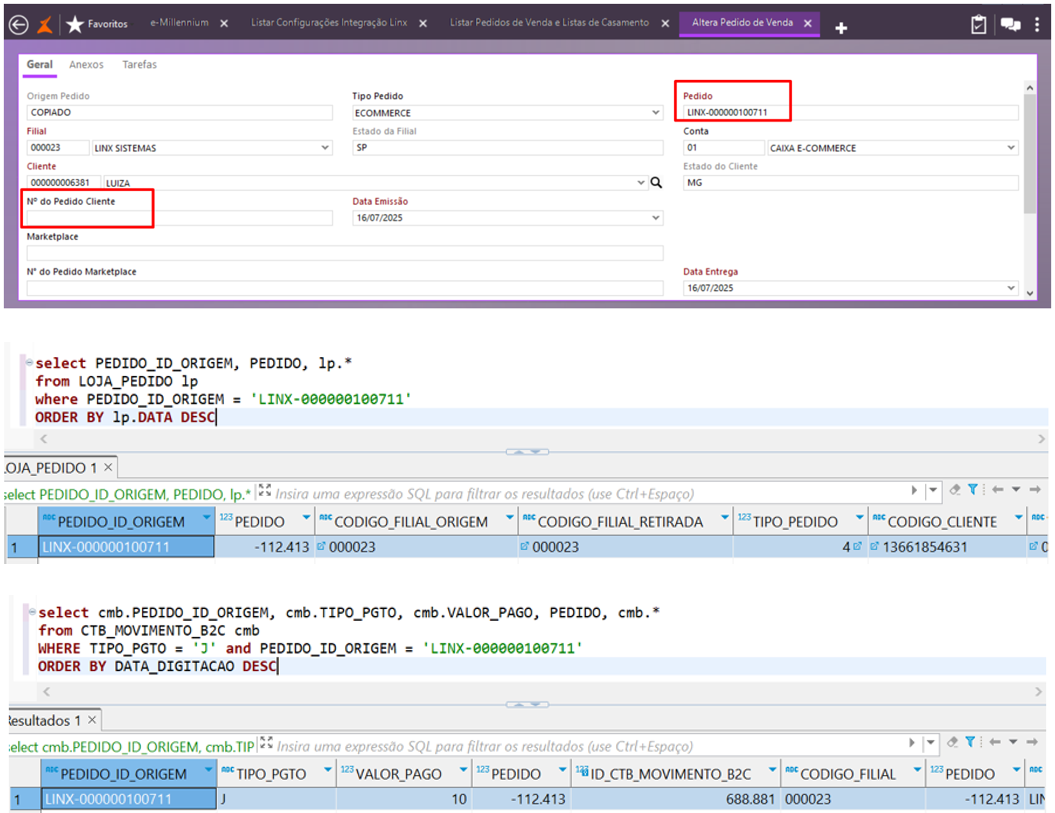Open the clipboard tasks icon
Image resolution: width=1055 pixels, height=813 pixels.
point(978,24)
